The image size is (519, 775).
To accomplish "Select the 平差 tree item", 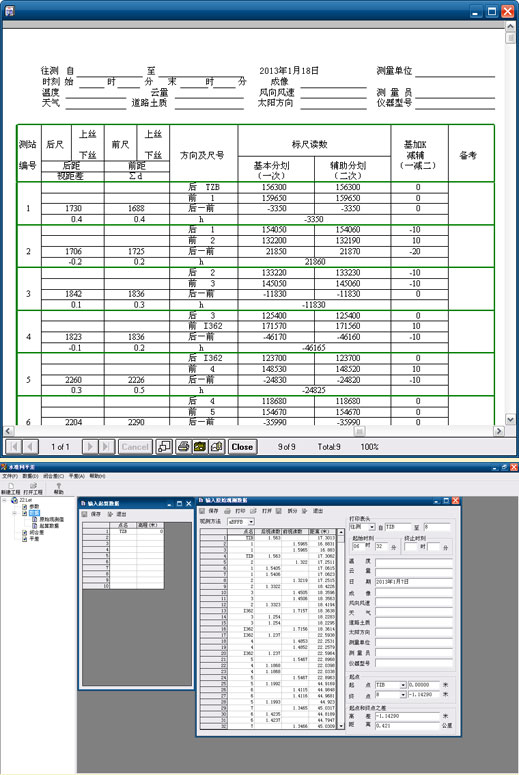I will coord(34,539).
